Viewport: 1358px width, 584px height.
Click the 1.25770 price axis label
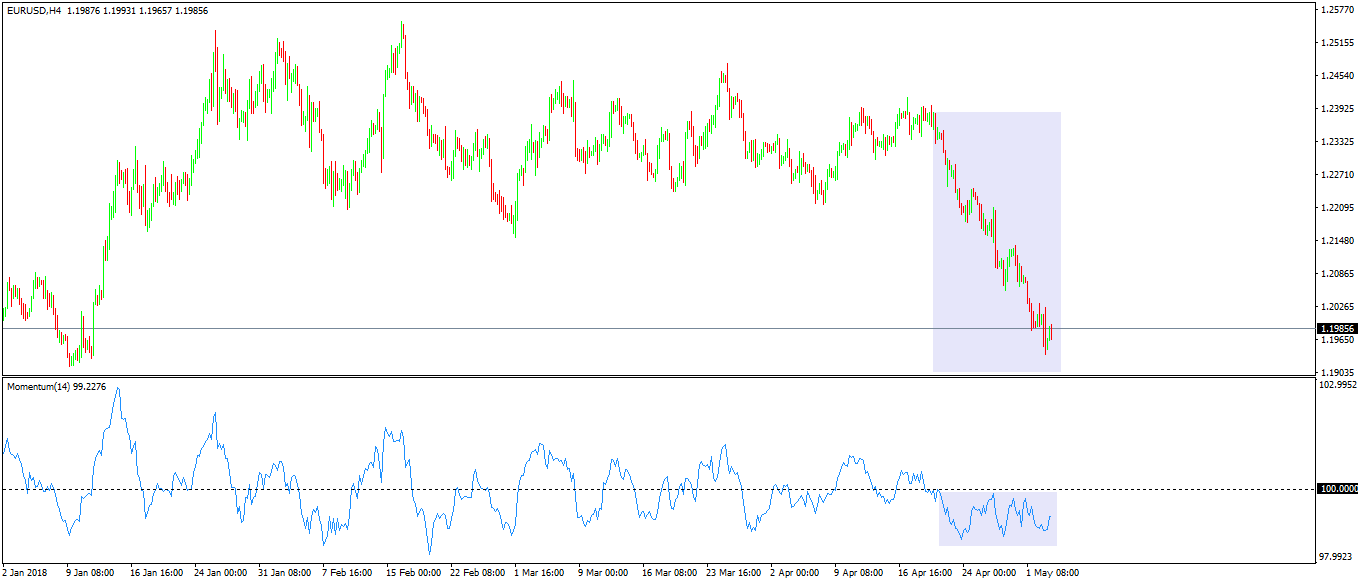(x=1337, y=10)
